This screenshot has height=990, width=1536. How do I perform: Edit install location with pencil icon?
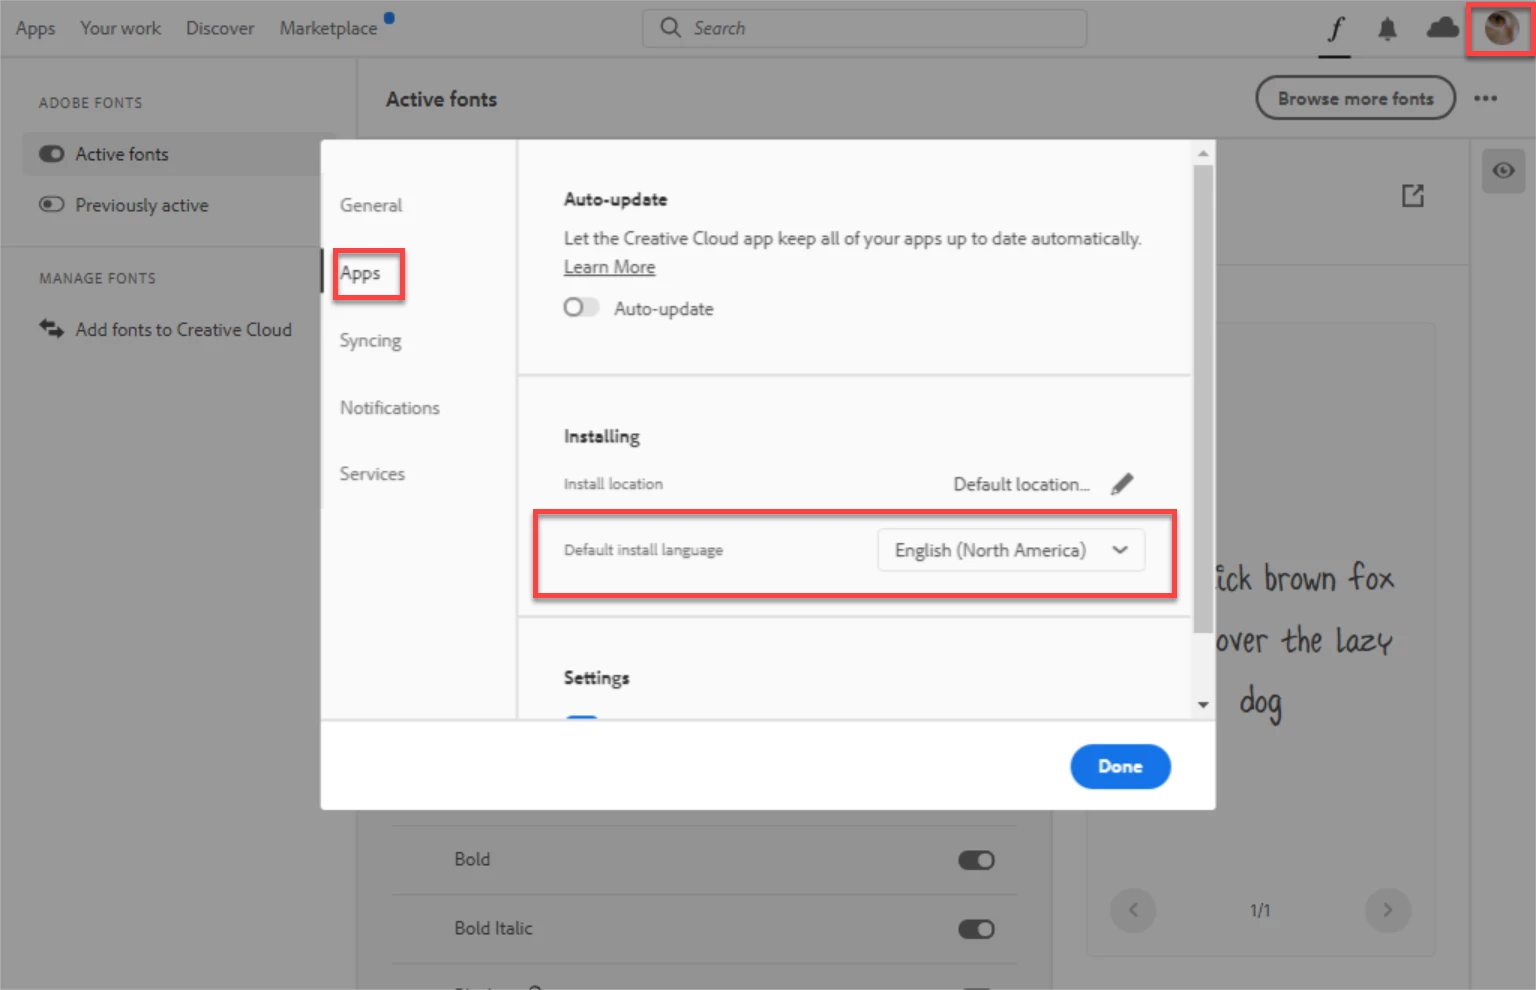[x=1122, y=484]
